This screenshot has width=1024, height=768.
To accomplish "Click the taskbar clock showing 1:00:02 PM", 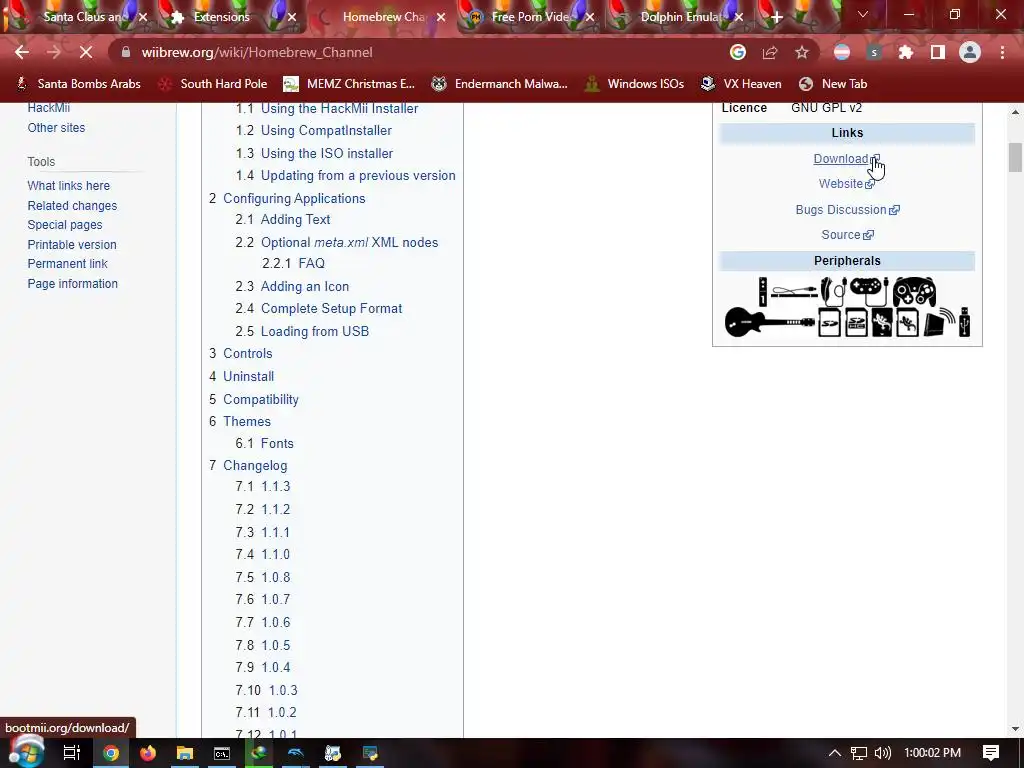I will tap(933, 753).
